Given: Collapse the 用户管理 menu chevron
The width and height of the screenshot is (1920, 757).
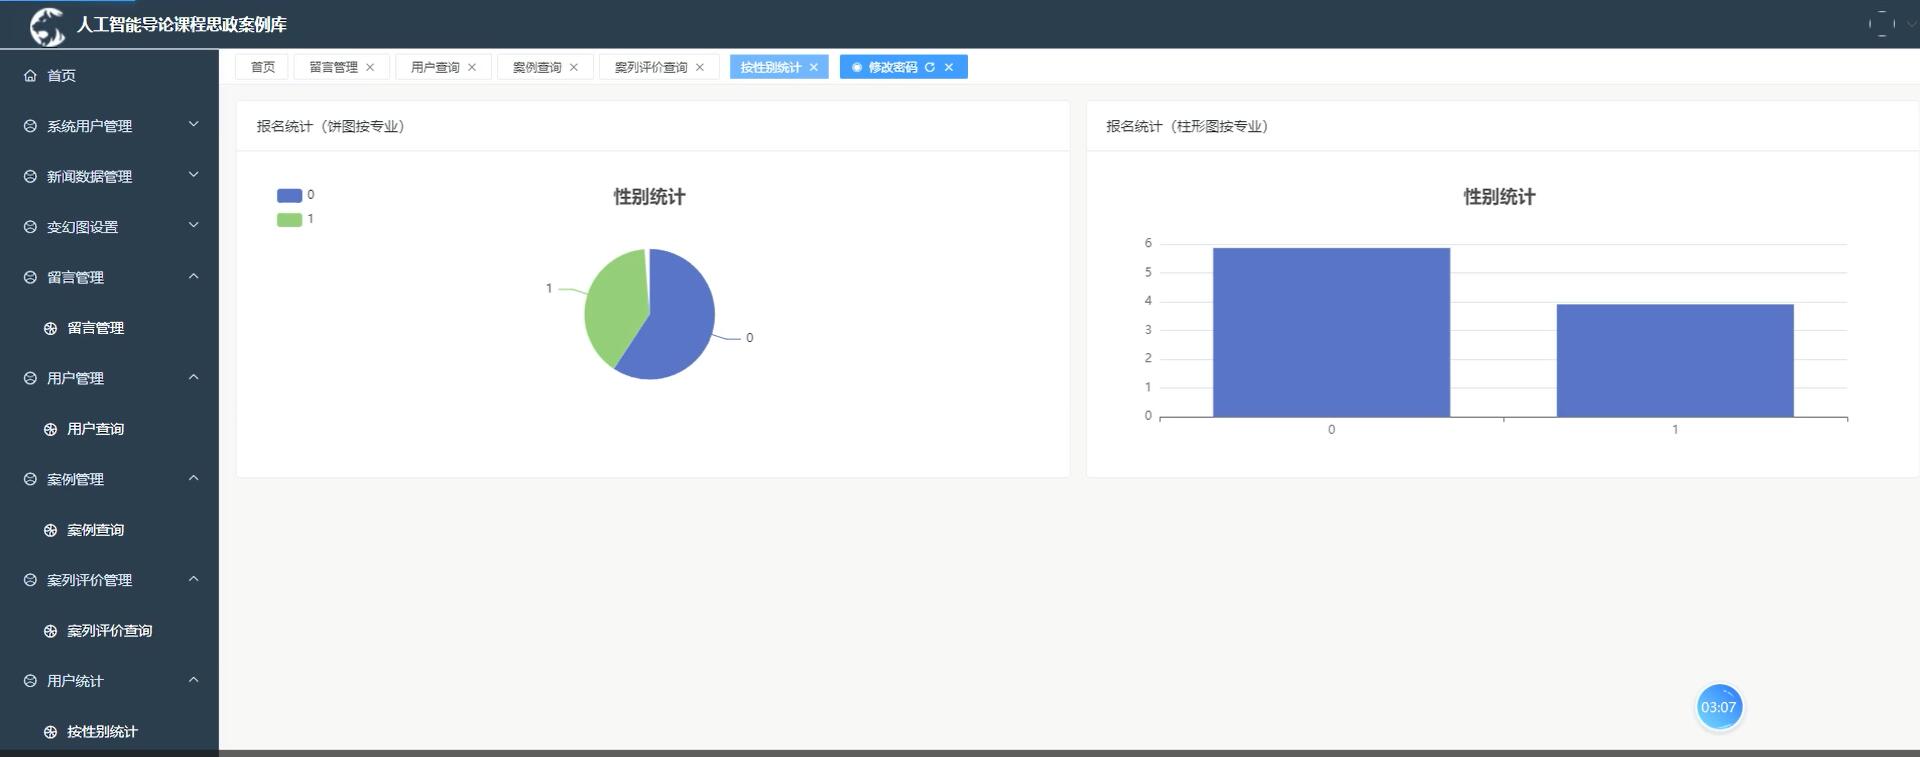Looking at the screenshot, I should pyautogui.click(x=194, y=377).
